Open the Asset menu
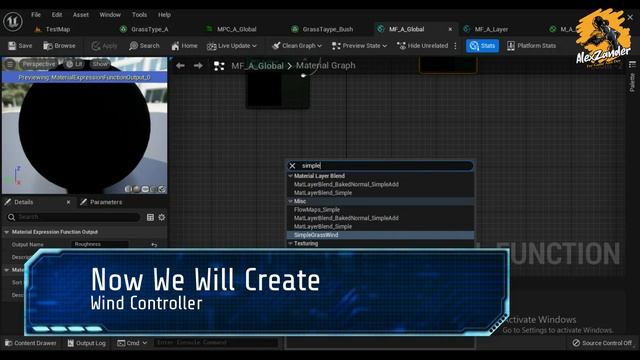Image resolution: width=640 pixels, height=360 pixels. pos(80,15)
